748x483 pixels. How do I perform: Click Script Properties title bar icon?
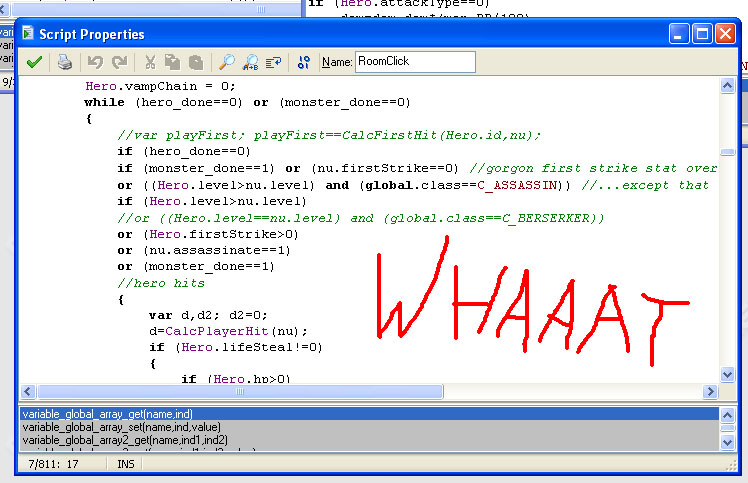coord(28,33)
